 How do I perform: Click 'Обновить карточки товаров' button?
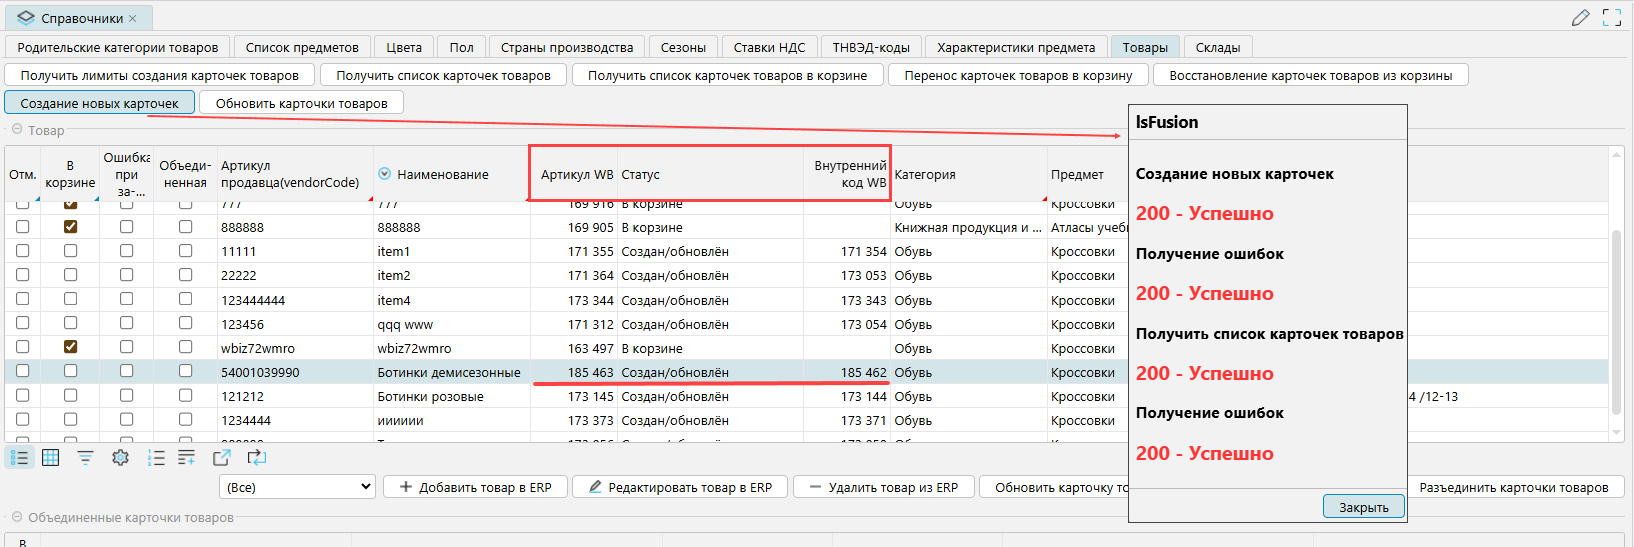(x=301, y=103)
